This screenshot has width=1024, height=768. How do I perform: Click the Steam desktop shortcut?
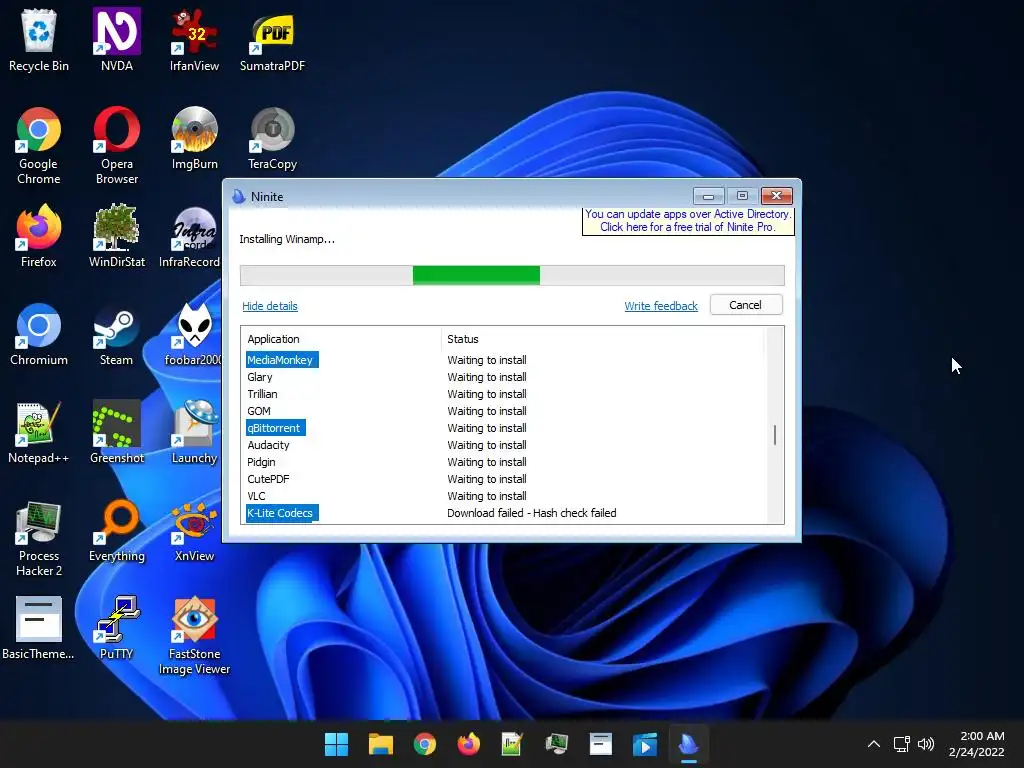pos(116,334)
